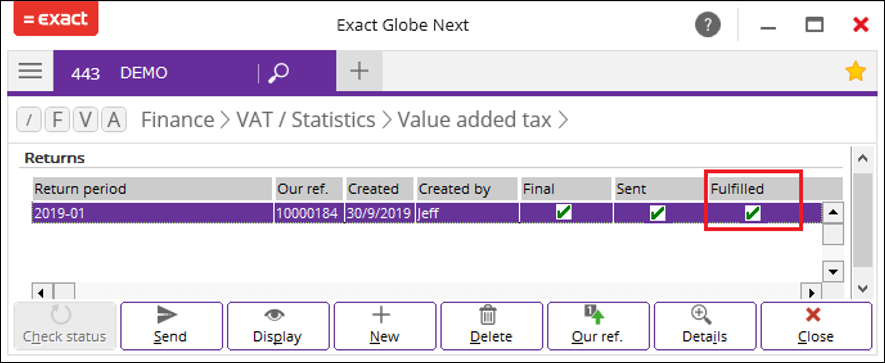This screenshot has height=363, width=885.
Task: Click the Exact logo
Action: coord(56,19)
